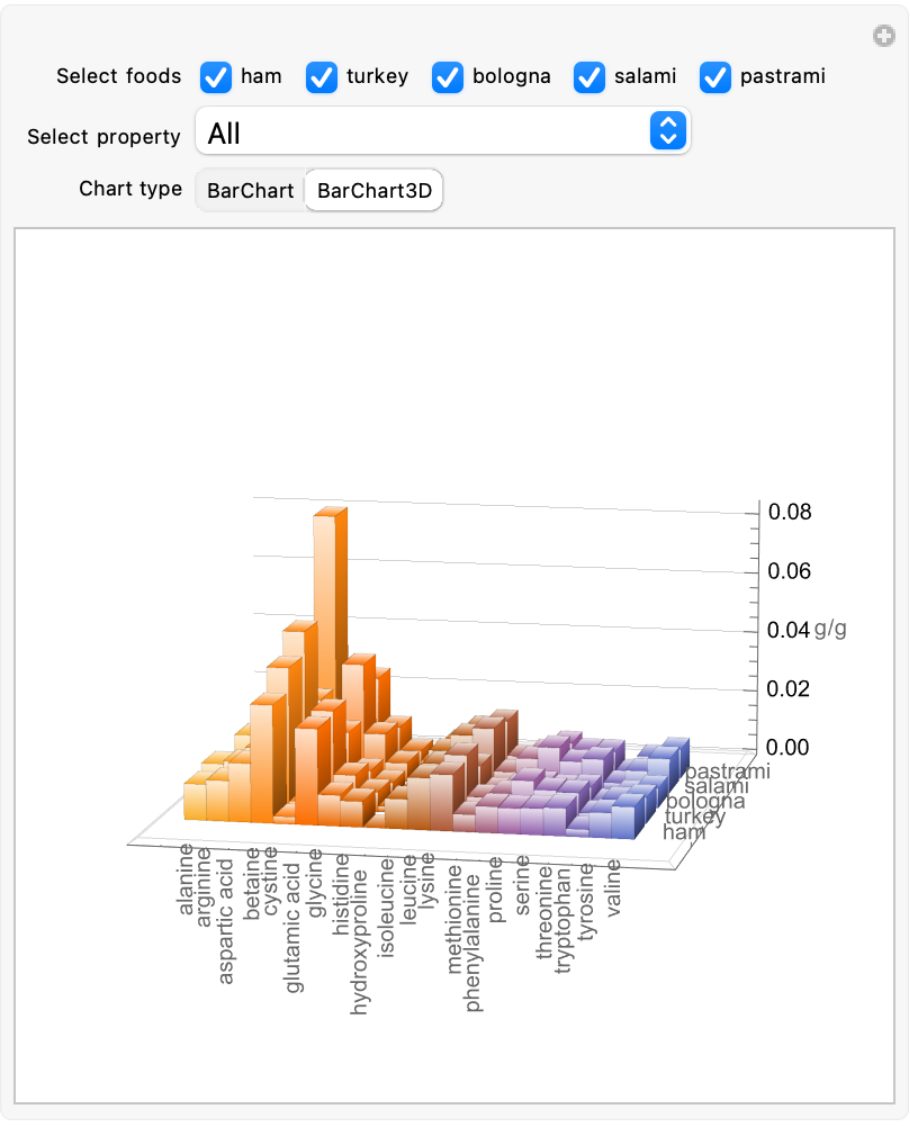Select the BarChart3D chart type
This screenshot has height=1126, width=910.
point(374,190)
